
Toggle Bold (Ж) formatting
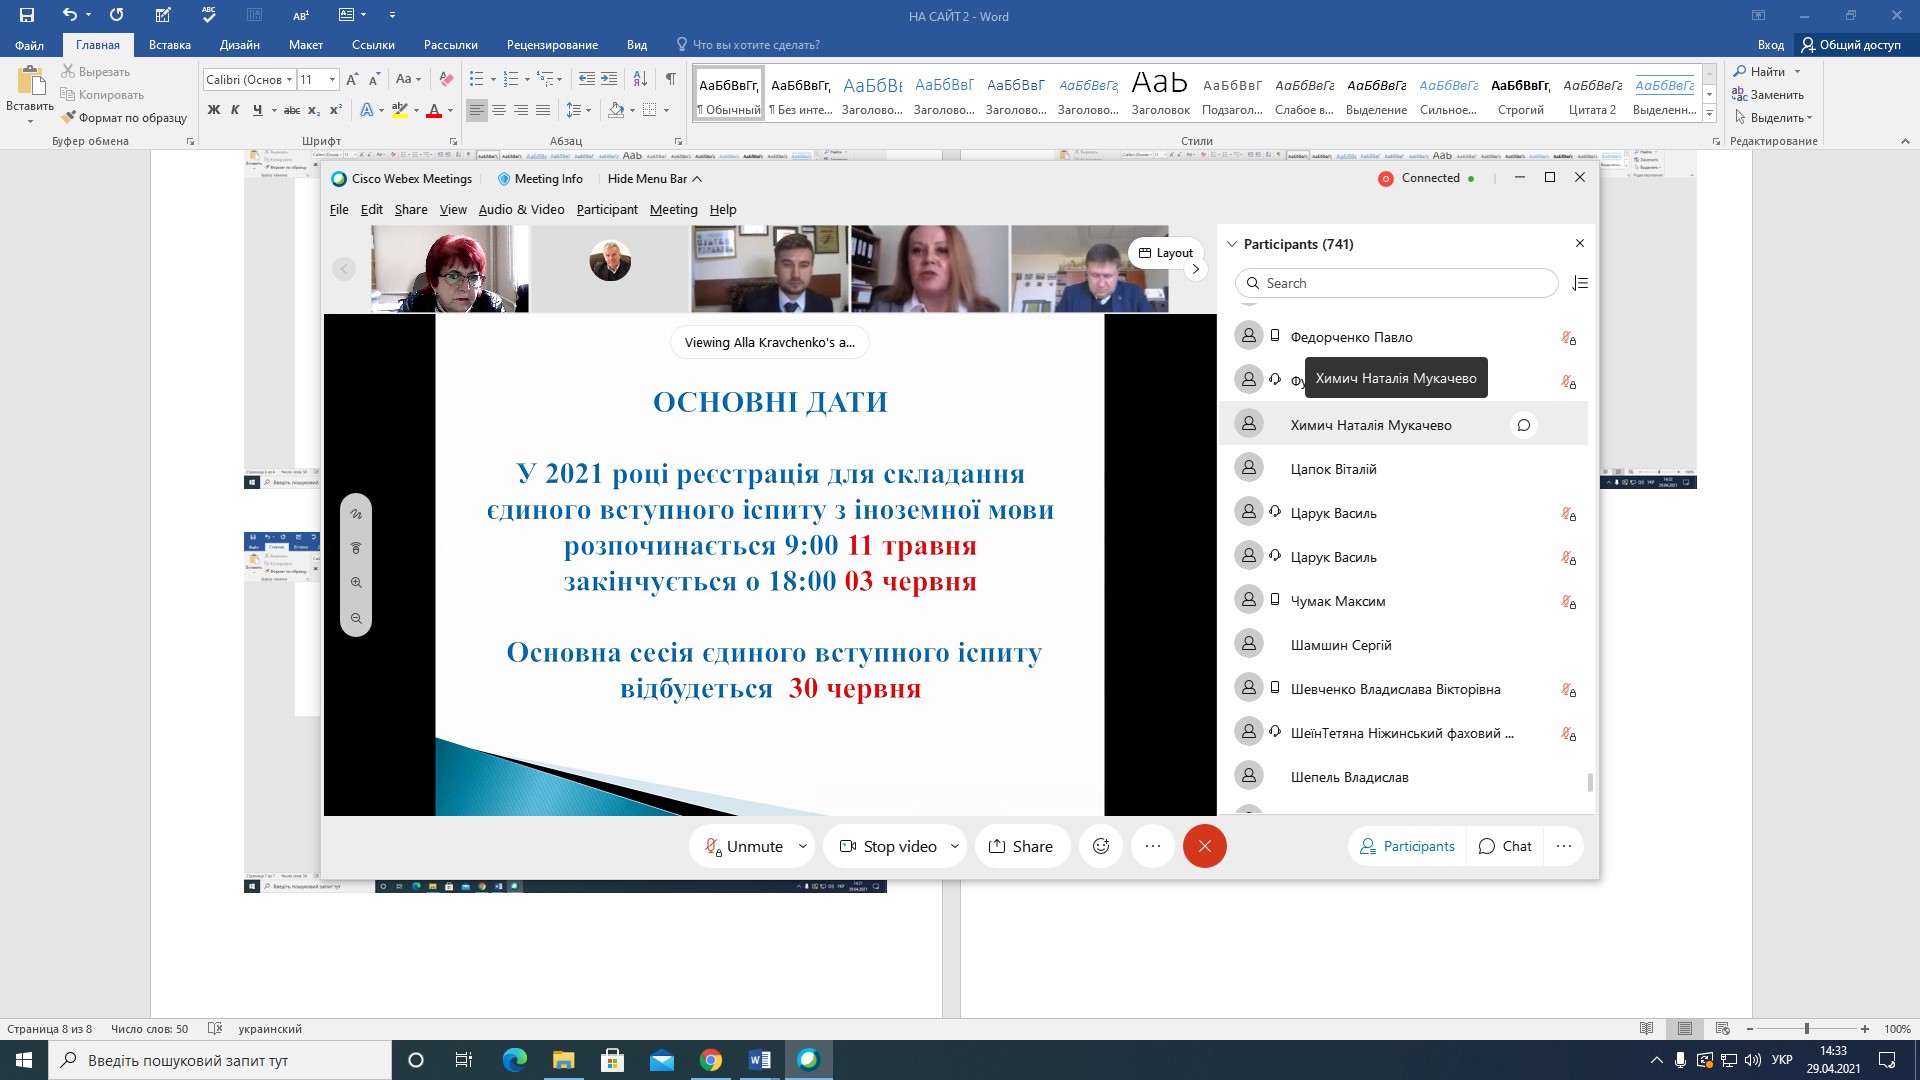(x=213, y=110)
